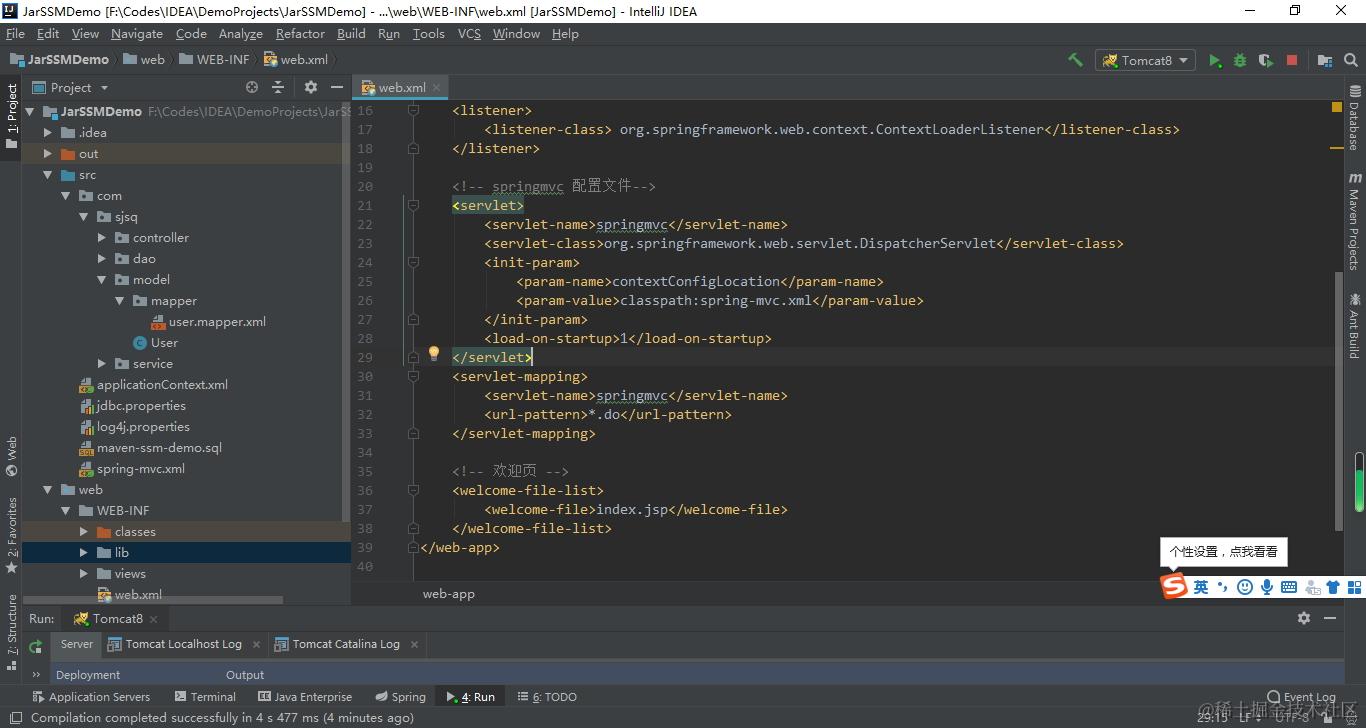Build the project with the hammer icon
1366x728 pixels.
[x=1075, y=60]
